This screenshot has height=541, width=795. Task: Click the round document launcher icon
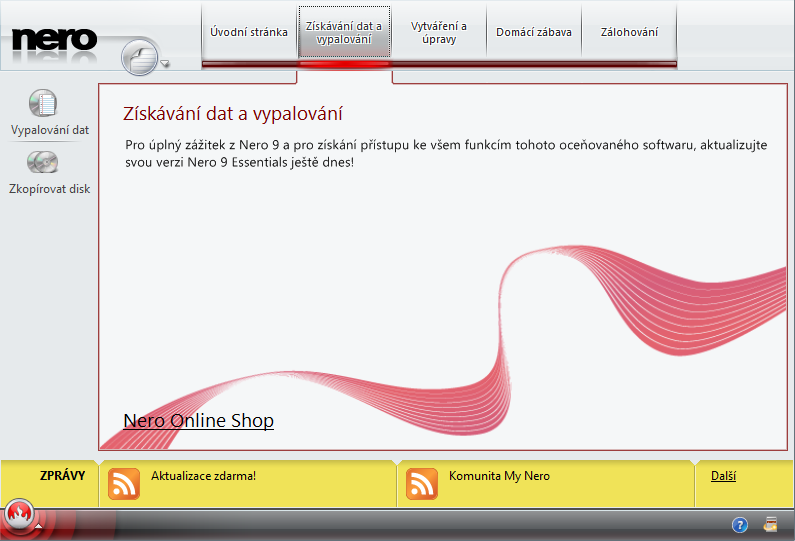140,57
